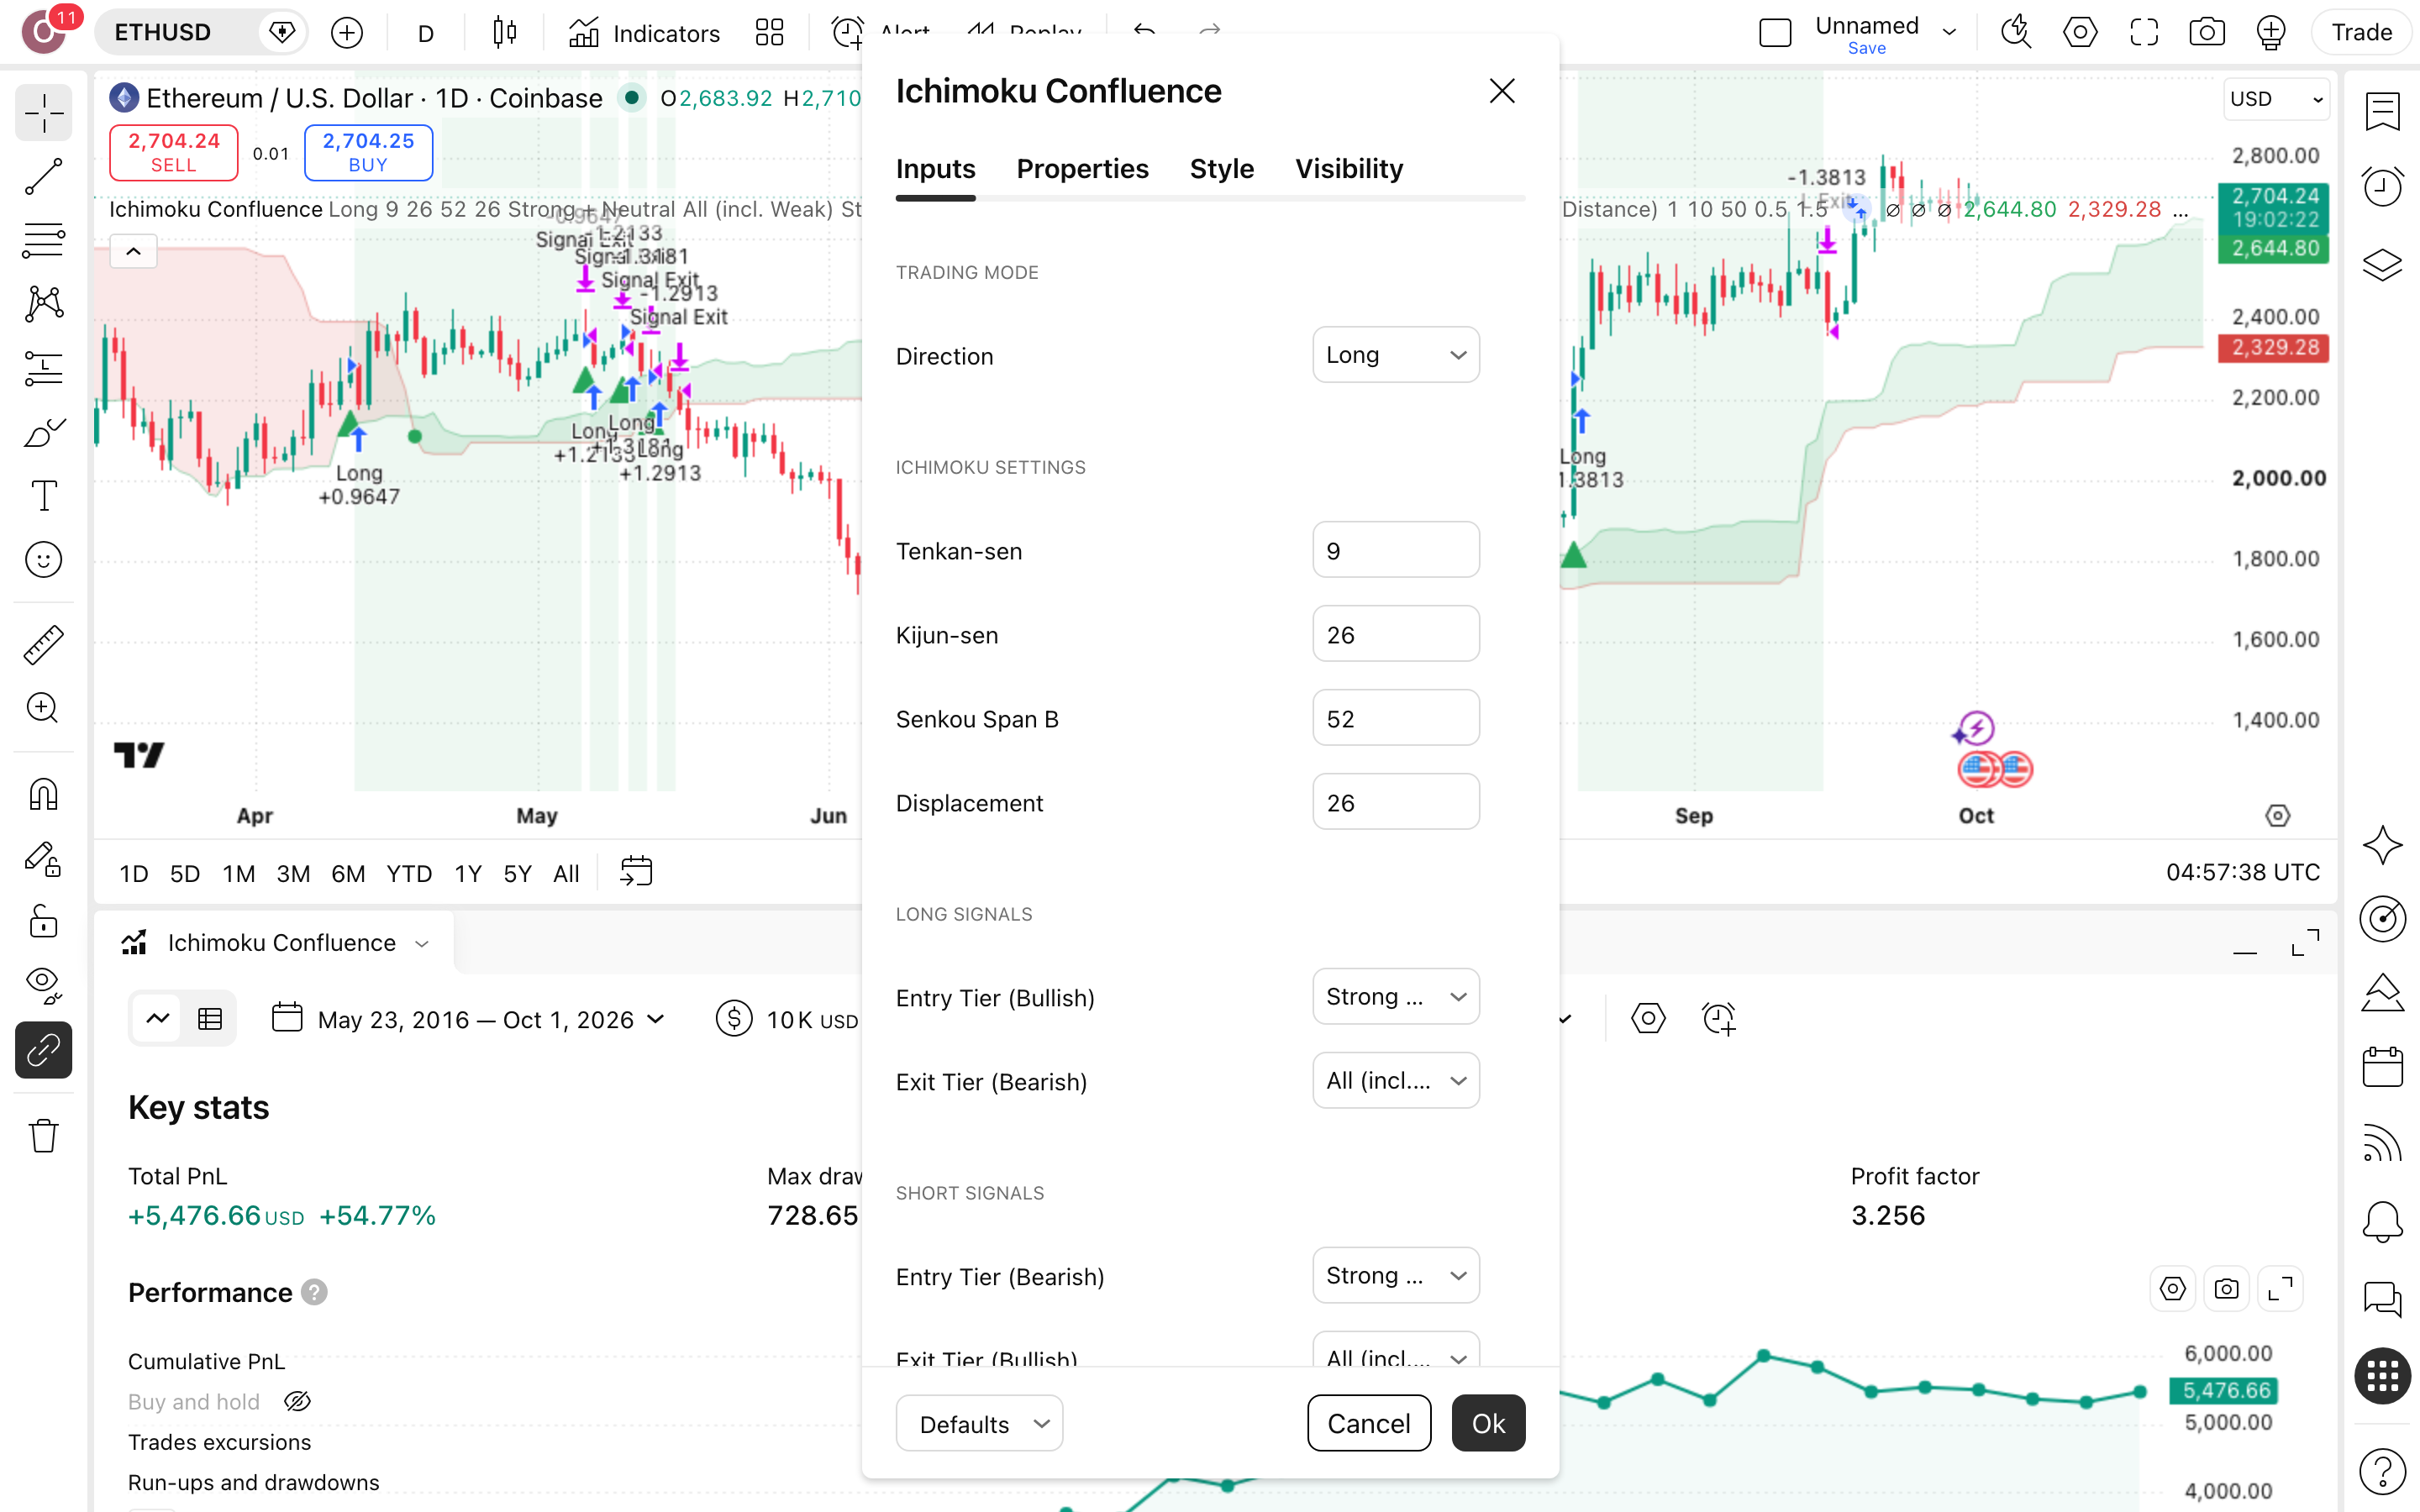This screenshot has height=1512, width=2420.
Task: Select the 1Y time range
Action: pyautogui.click(x=468, y=874)
